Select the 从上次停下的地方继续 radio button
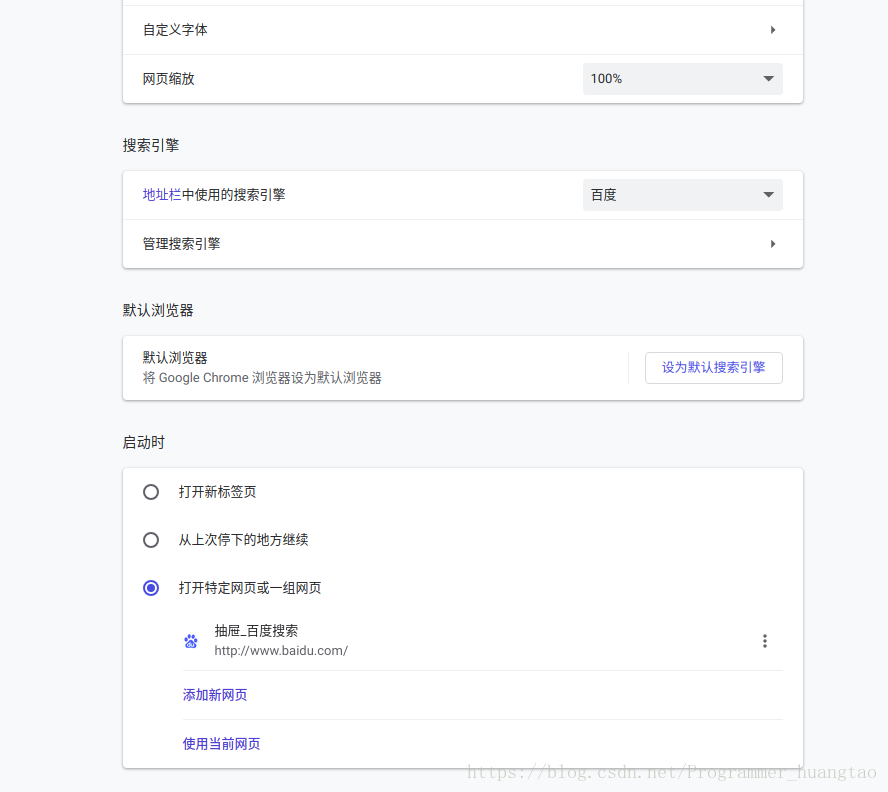This screenshot has width=888, height=792. [x=151, y=540]
